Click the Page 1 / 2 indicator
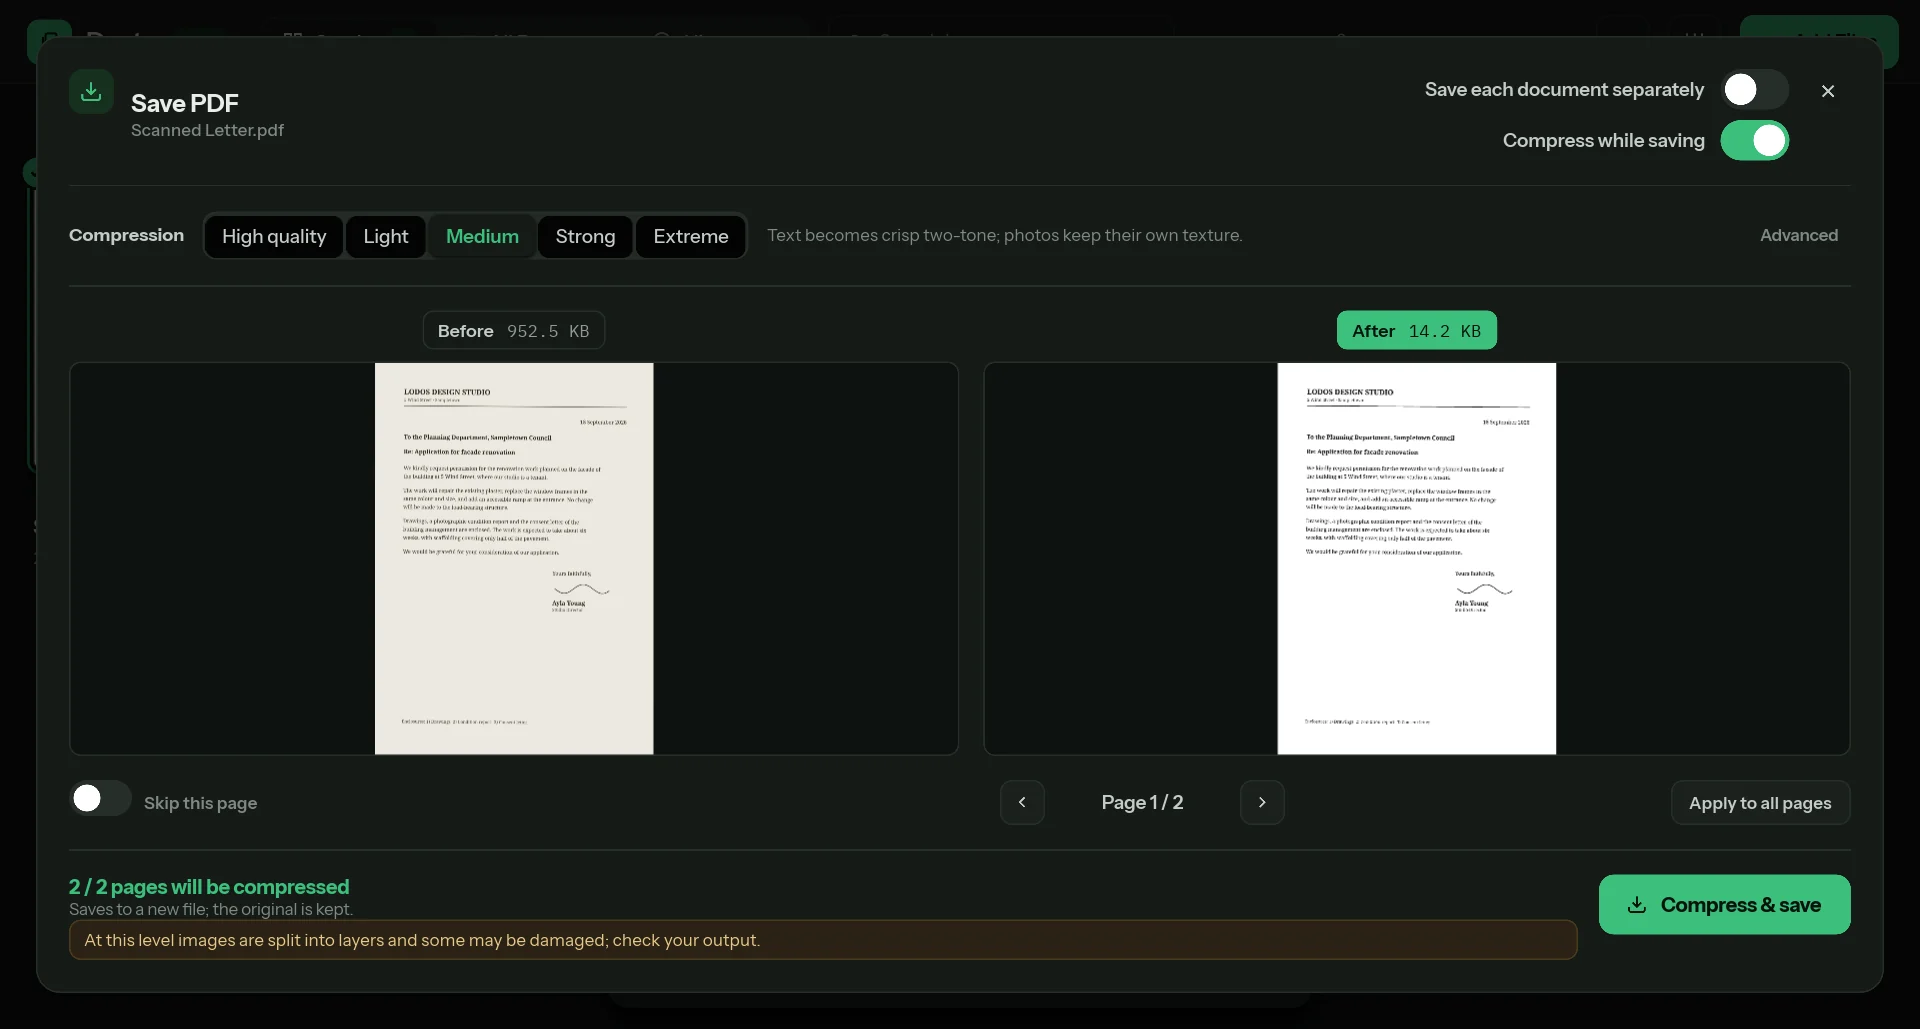 point(1142,803)
